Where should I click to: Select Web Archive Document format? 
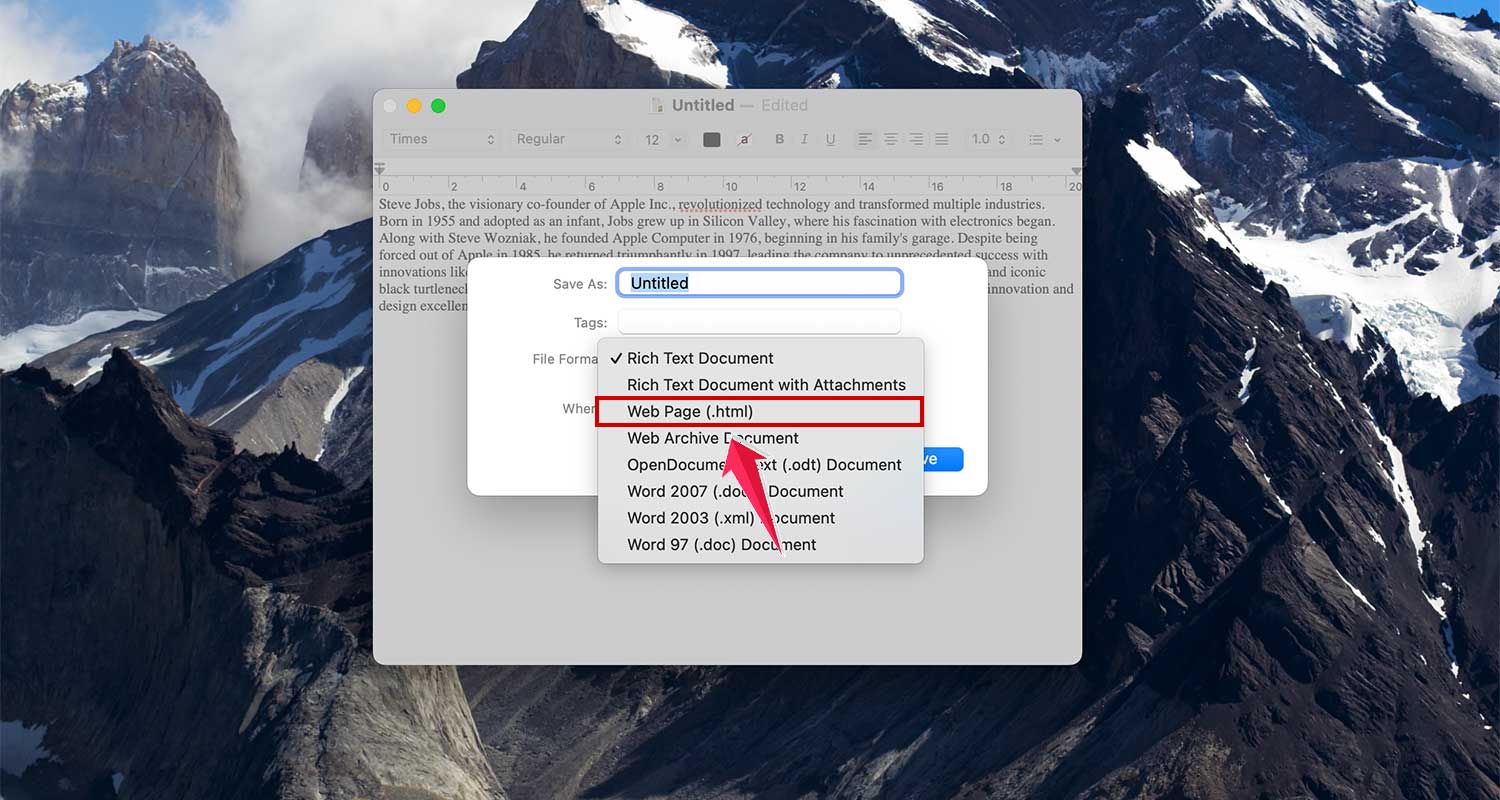712,438
